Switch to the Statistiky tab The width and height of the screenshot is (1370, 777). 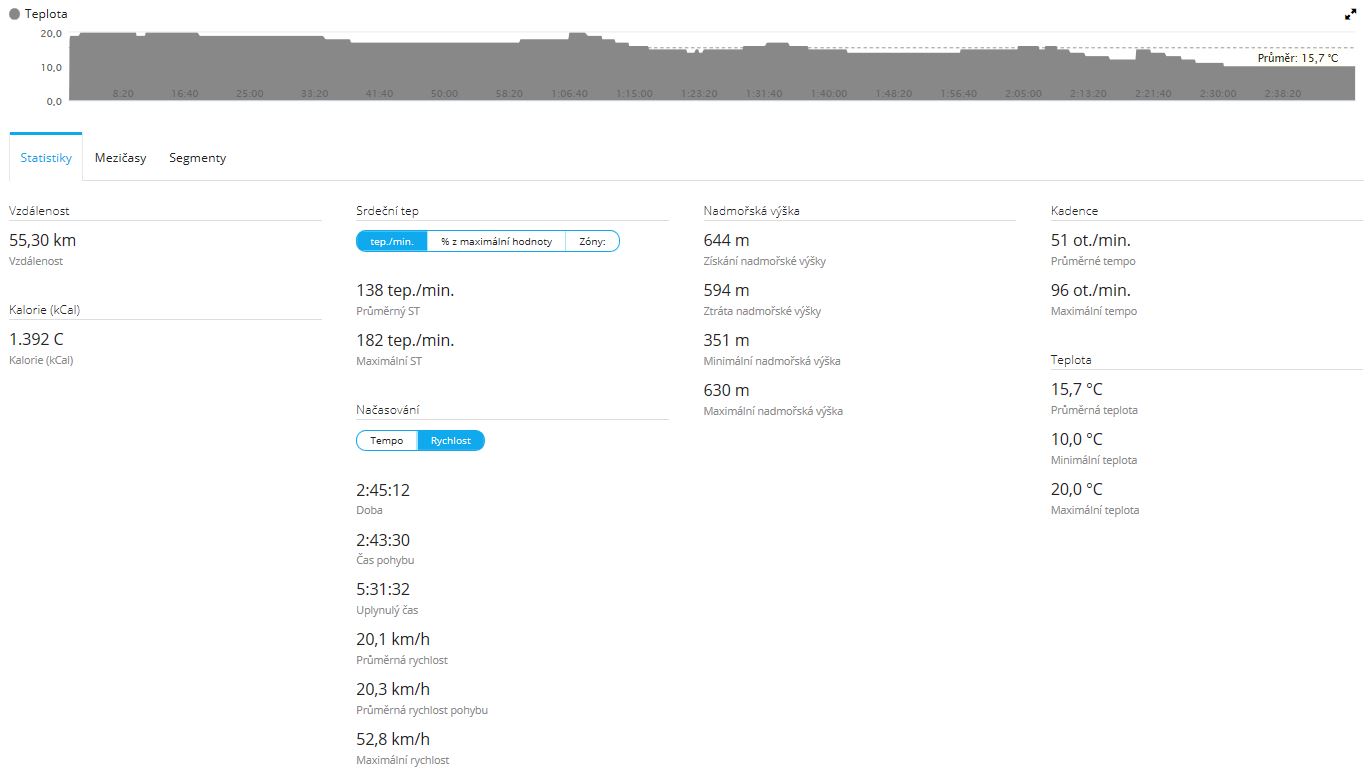click(x=46, y=158)
